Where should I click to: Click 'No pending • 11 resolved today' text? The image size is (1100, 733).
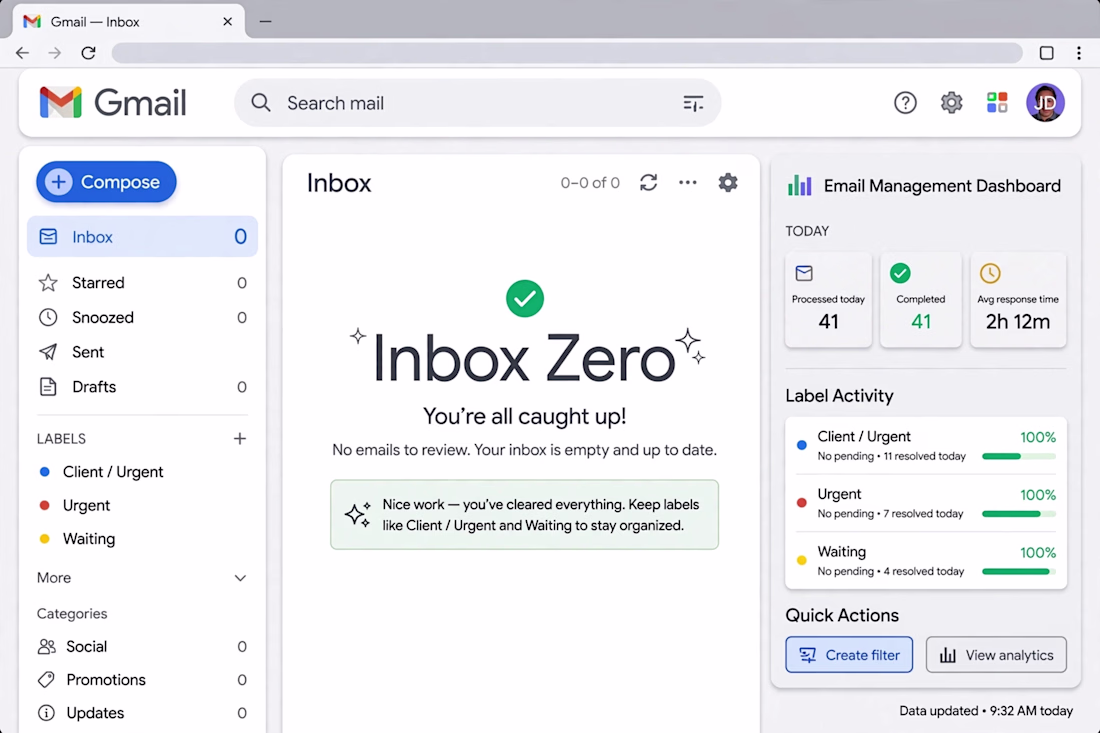pos(892,456)
